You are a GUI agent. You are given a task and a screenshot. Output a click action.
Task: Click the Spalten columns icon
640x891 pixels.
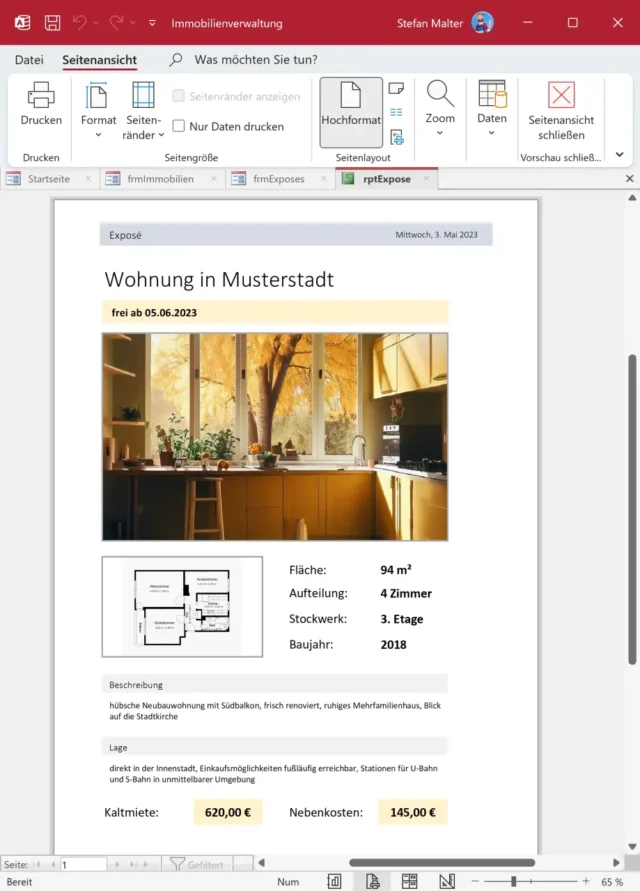click(396, 113)
